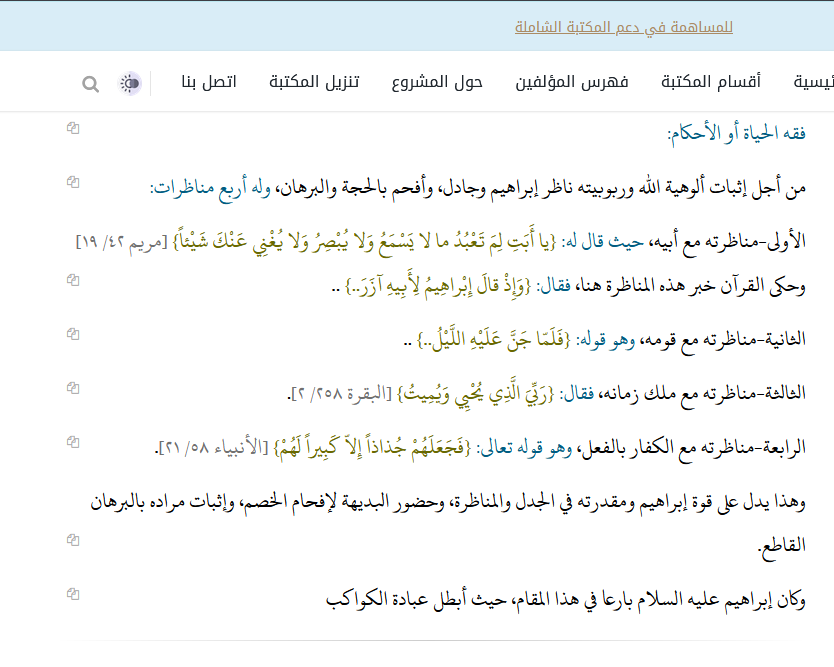This screenshot has height=667, width=834.
Task: Click the reference [الأنبياء ٥٨/ ٢١]
Action: tap(214, 448)
